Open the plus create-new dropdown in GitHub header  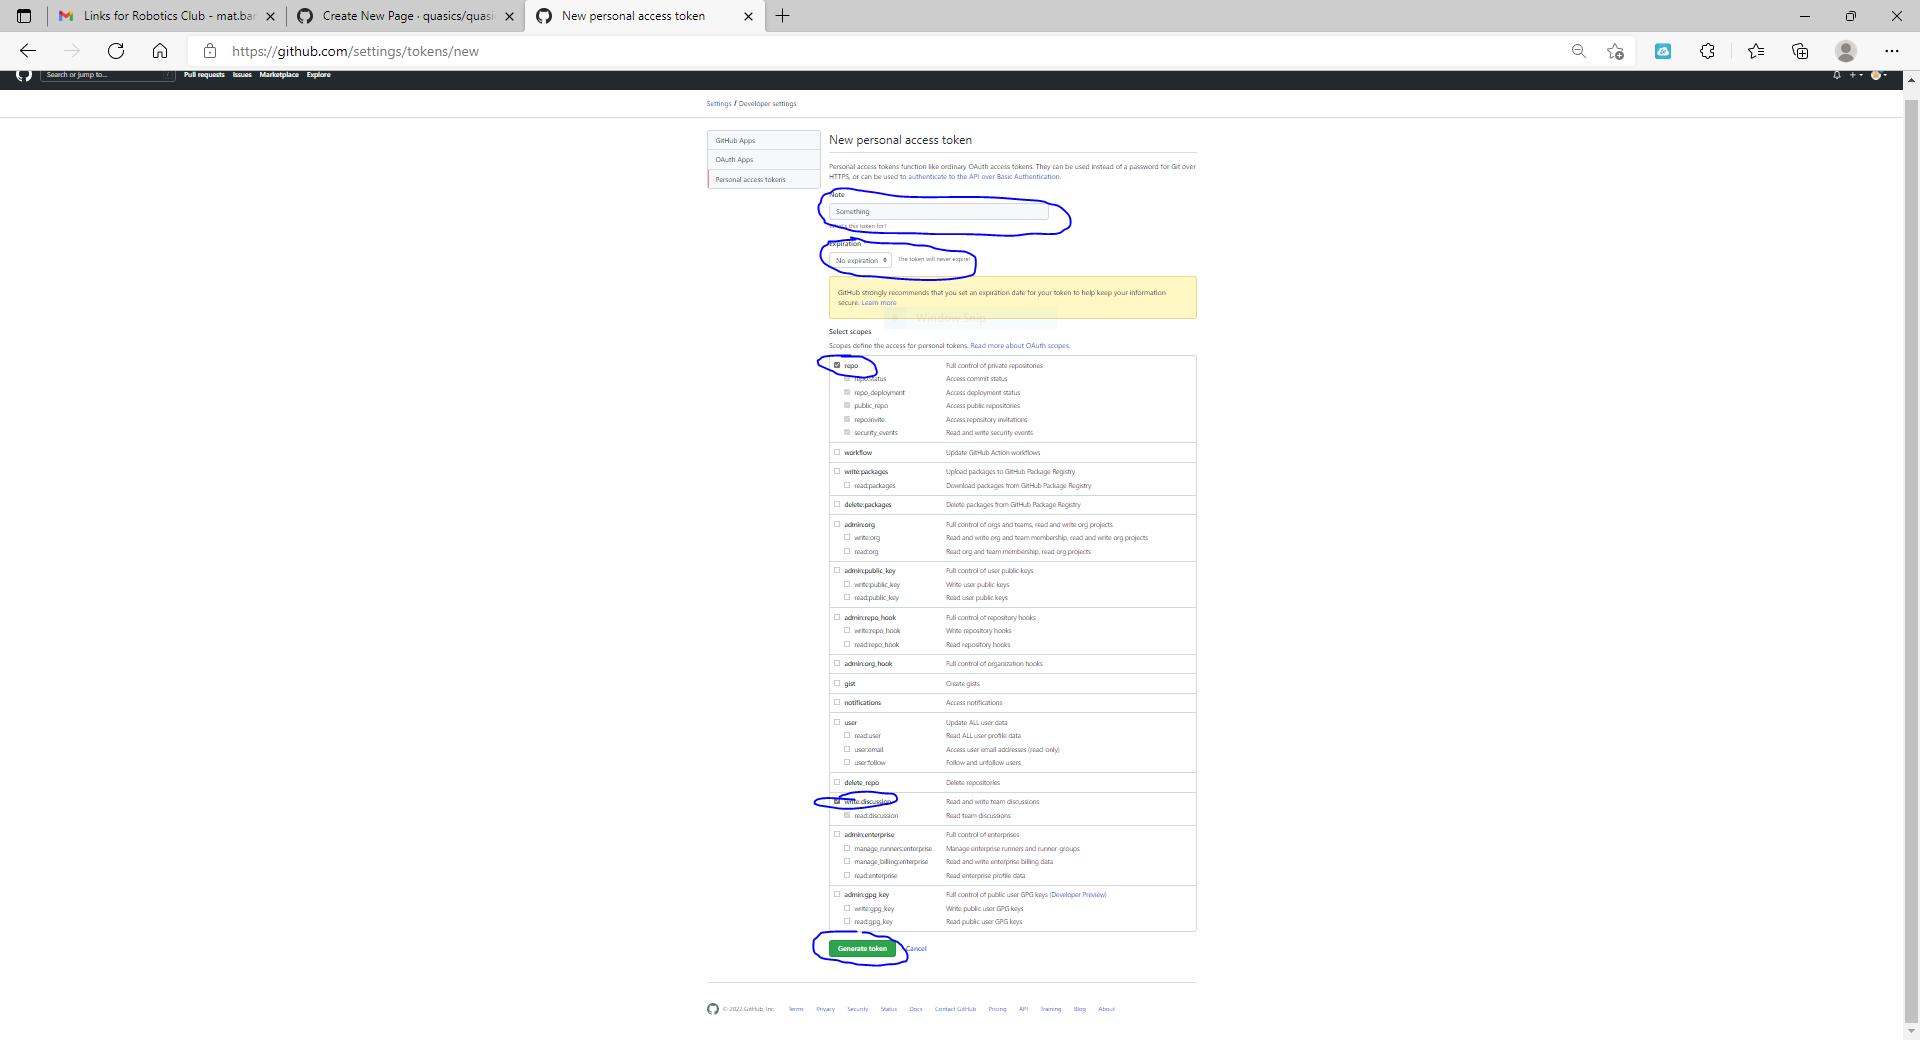(1855, 75)
